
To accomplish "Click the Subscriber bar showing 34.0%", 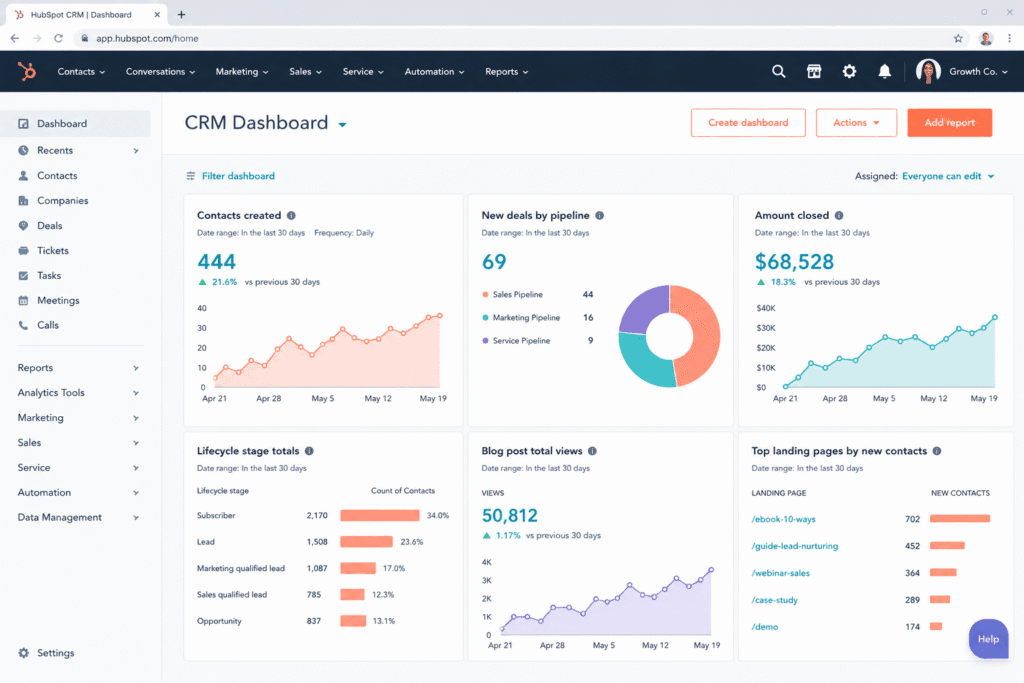I will pos(379,516).
